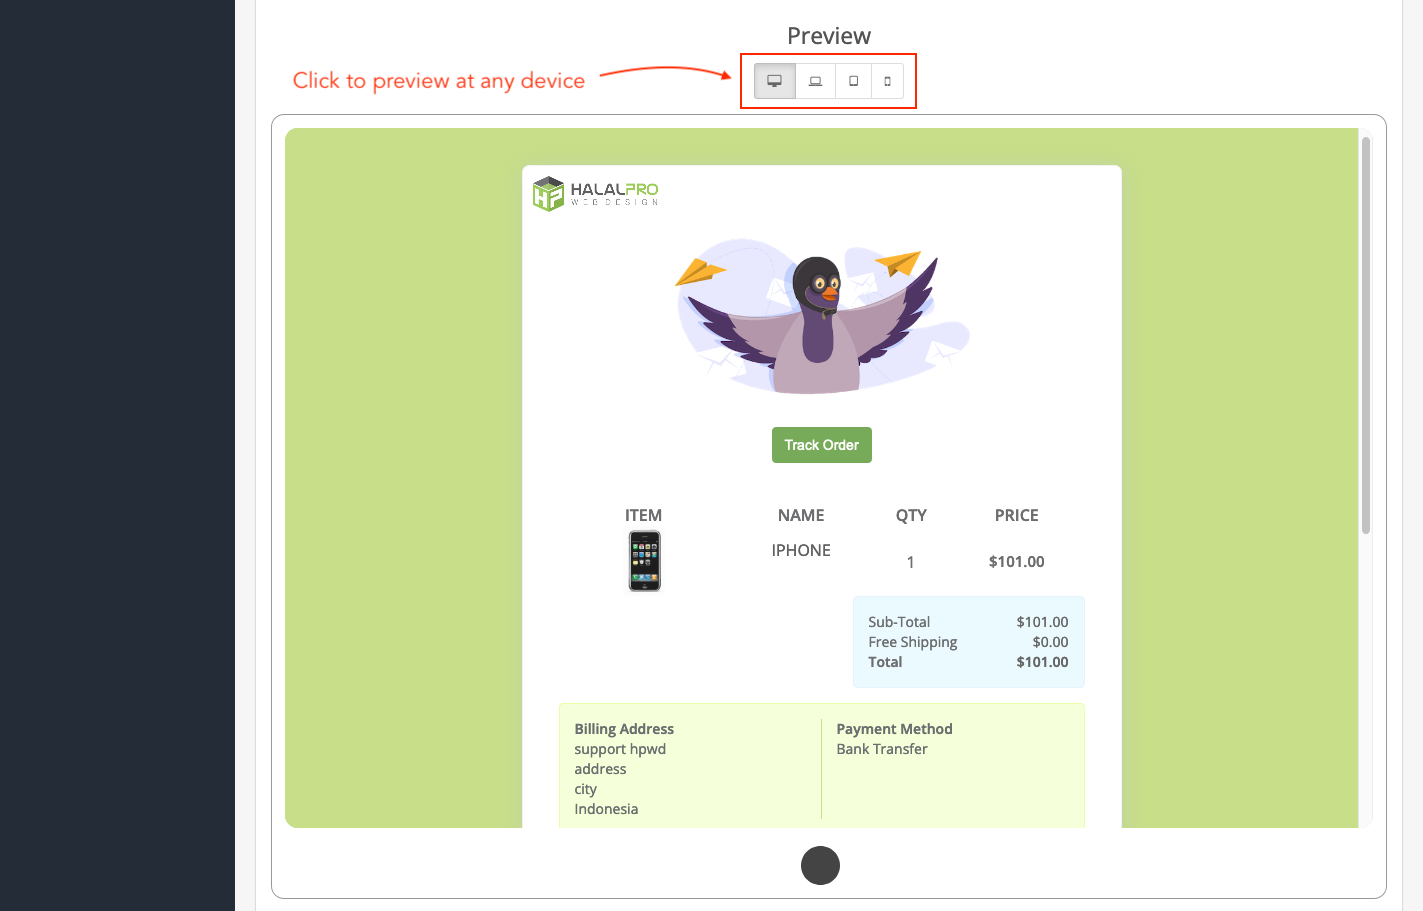
Task: Select the Bank Transfer payment text
Action: (882, 749)
